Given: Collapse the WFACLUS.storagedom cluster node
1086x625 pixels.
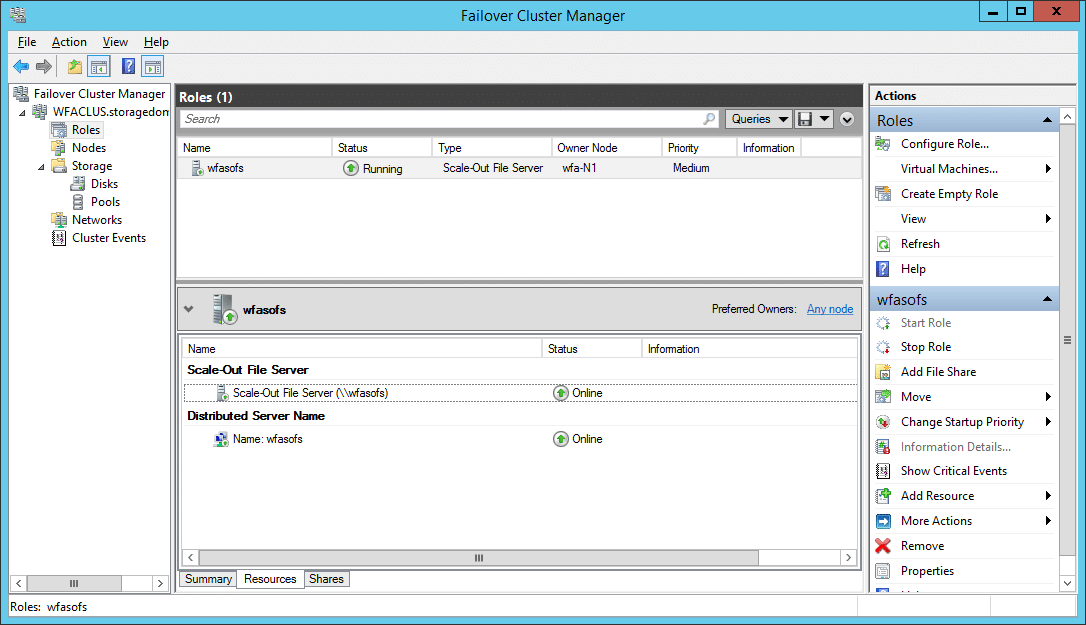Looking at the screenshot, I should coord(22,112).
